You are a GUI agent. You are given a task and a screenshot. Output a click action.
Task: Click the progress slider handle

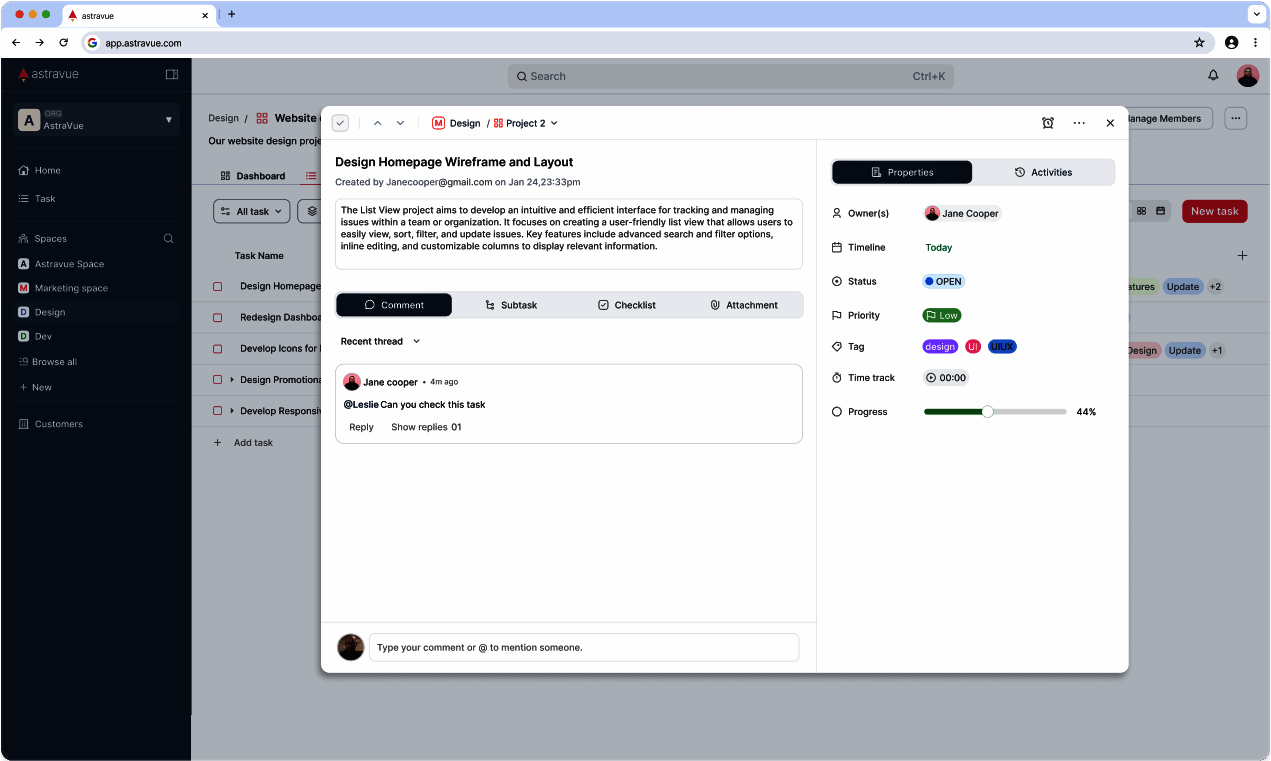(x=988, y=411)
